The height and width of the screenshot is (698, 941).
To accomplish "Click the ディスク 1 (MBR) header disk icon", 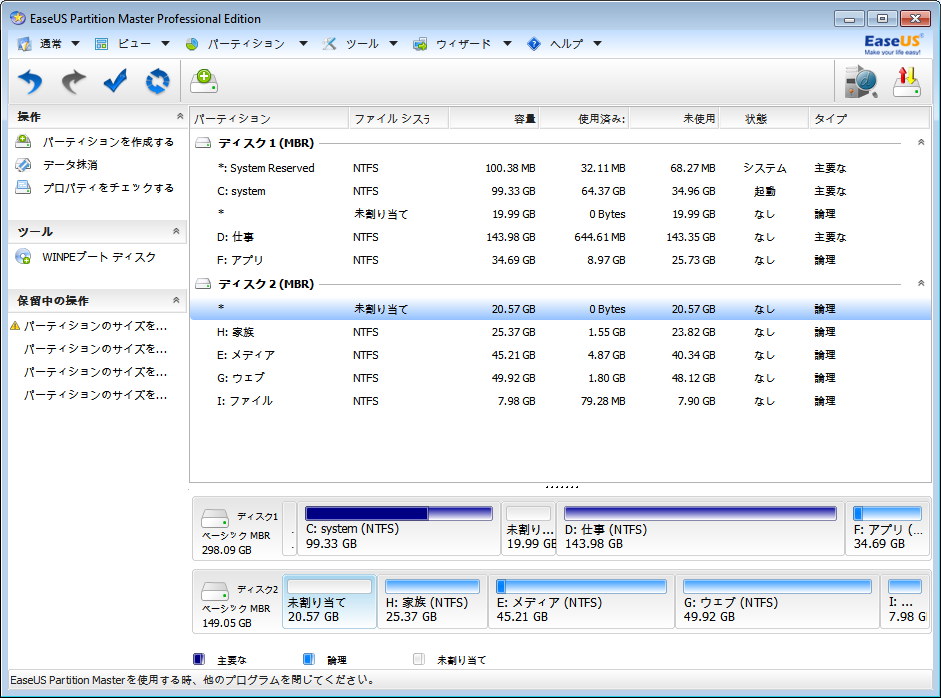I will click(203, 143).
